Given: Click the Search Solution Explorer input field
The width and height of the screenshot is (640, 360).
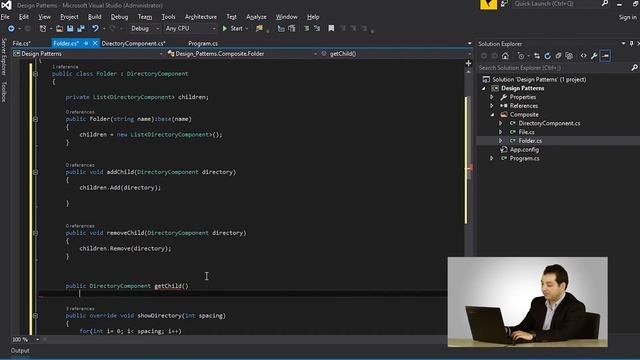Looking at the screenshot, I should [554, 68].
